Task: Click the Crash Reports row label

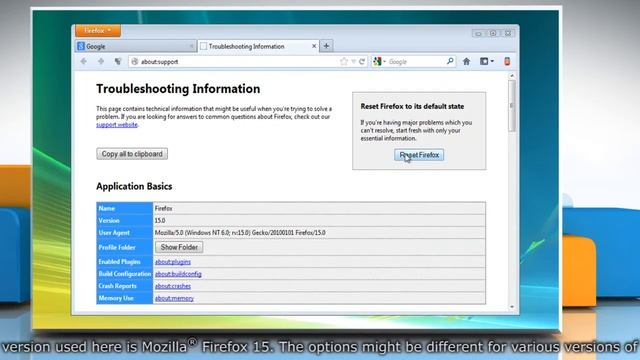Action: click(x=117, y=286)
